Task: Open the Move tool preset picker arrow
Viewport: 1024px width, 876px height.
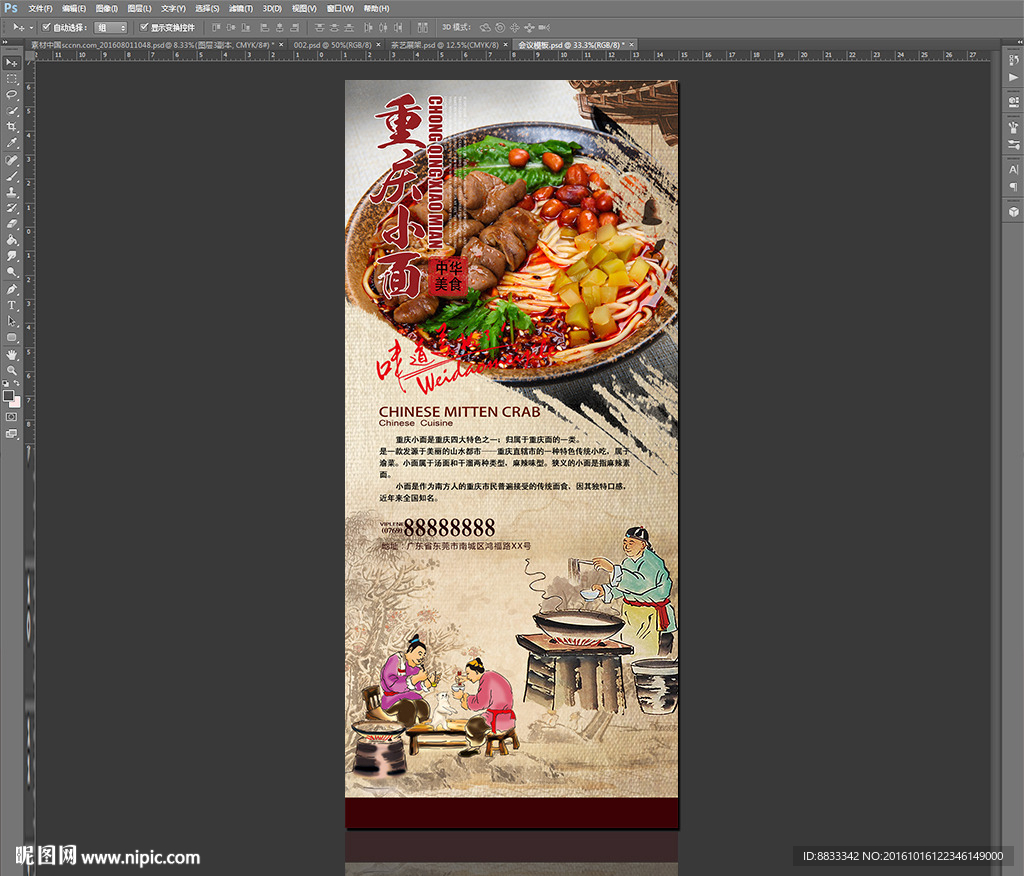Action: [31, 28]
